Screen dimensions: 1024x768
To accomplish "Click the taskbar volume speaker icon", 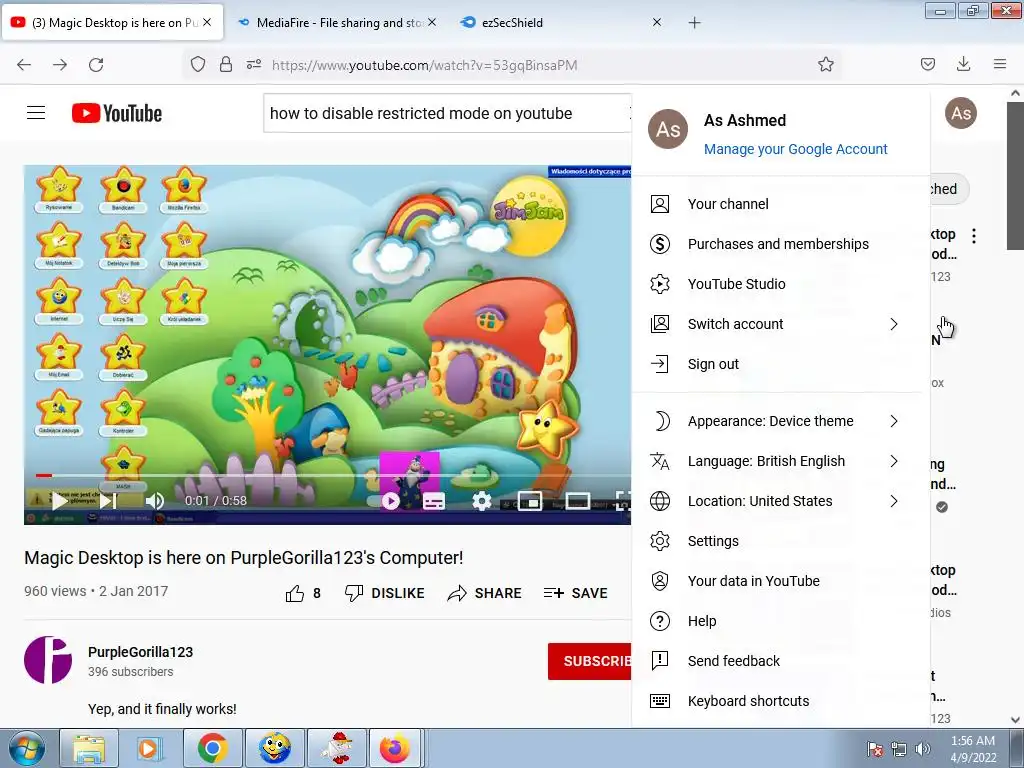I will click(x=922, y=749).
